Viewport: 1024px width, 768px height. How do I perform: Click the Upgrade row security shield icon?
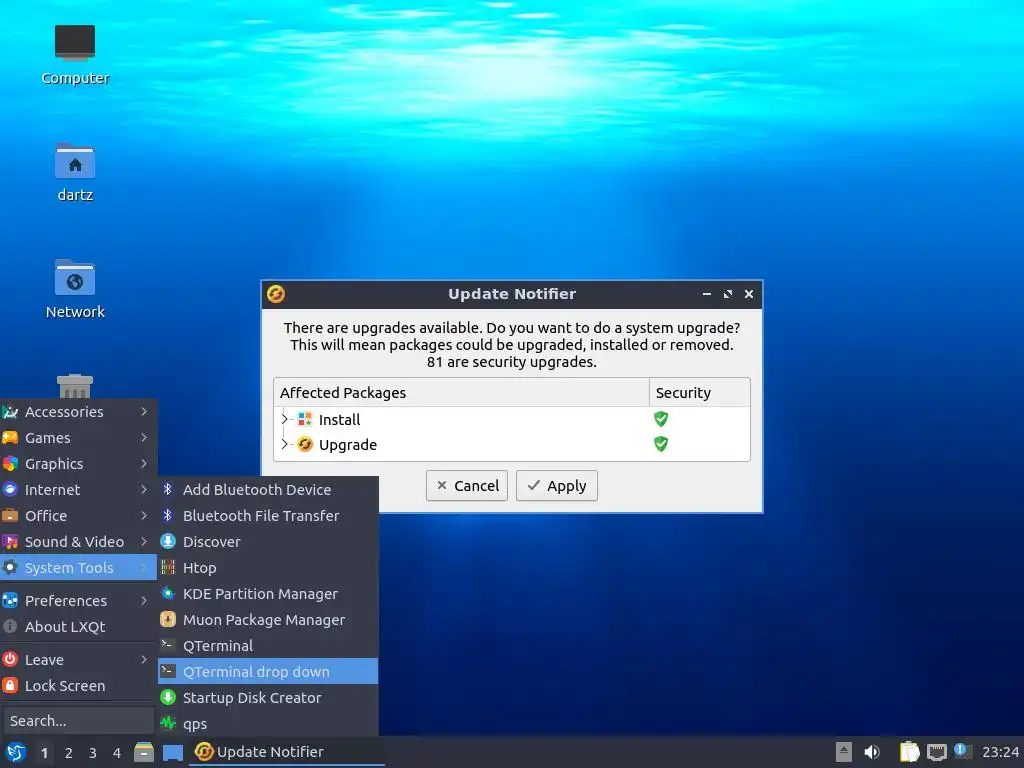[x=660, y=444]
